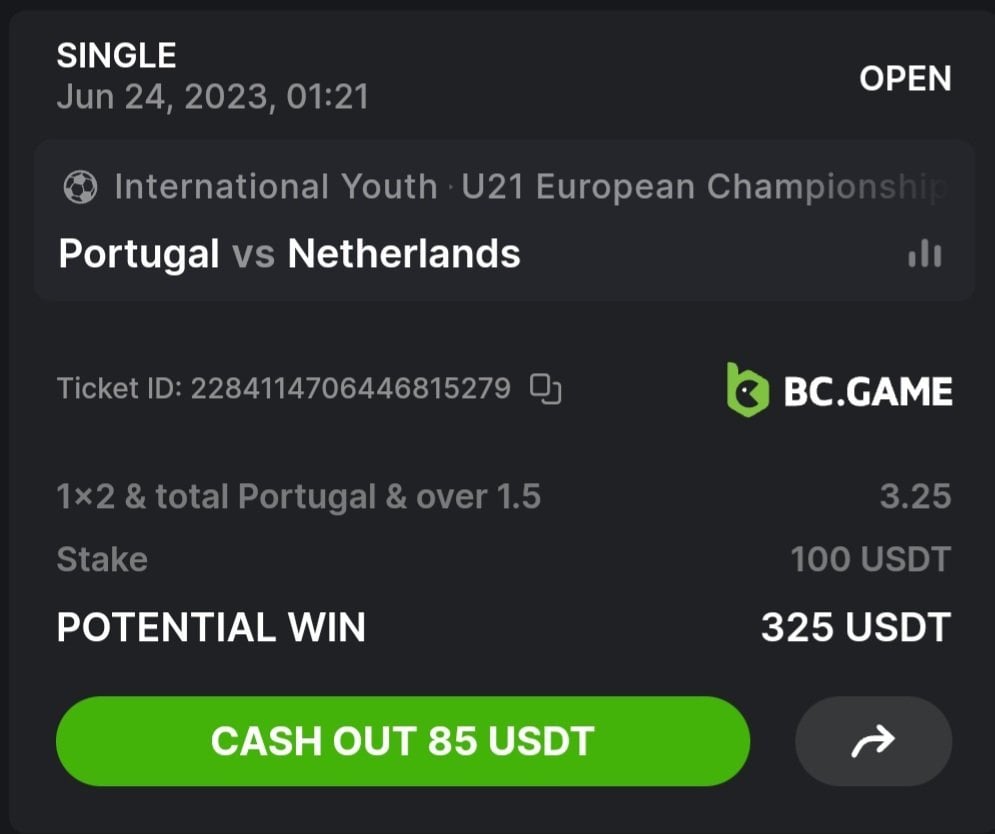
Task: Open the U21 European Championship league
Action: pyautogui.click(x=700, y=187)
